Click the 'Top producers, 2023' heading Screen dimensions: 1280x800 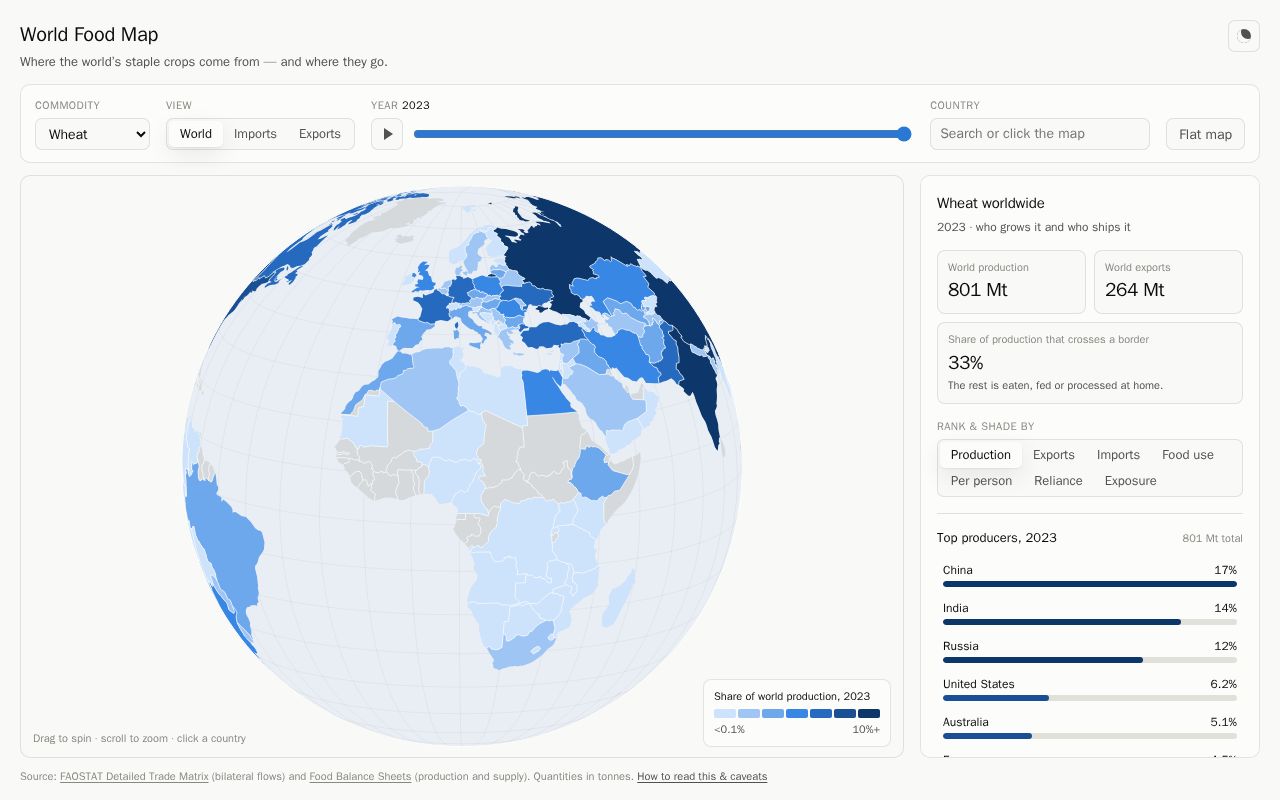997,538
